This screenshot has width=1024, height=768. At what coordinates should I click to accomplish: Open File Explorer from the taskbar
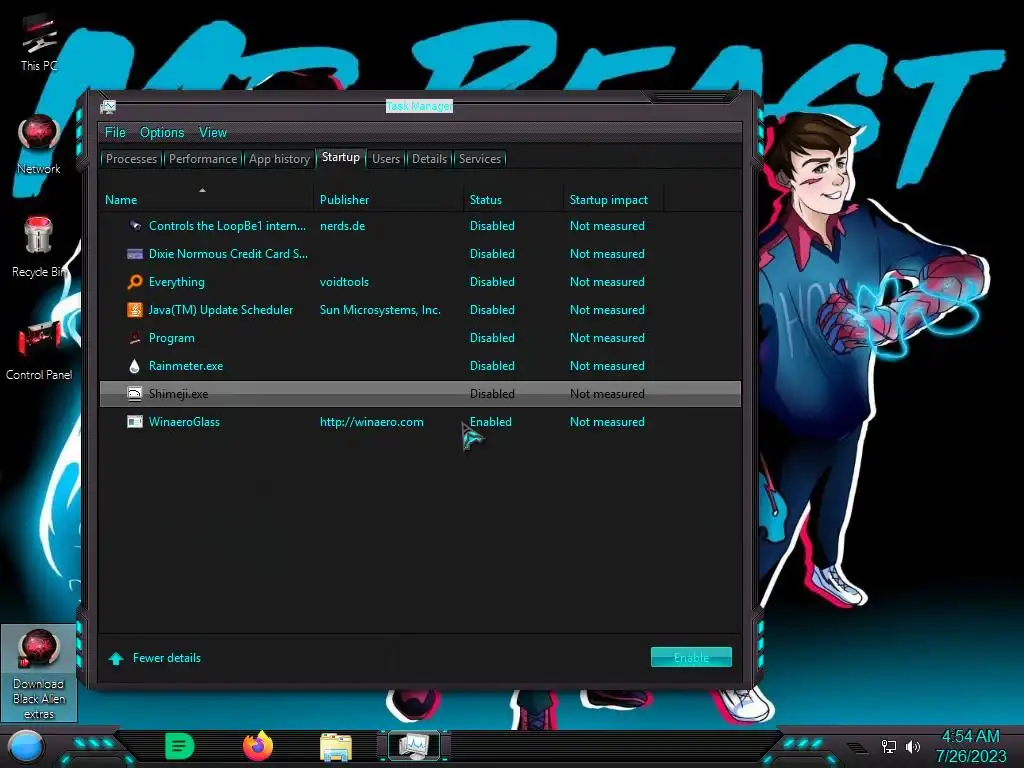[x=336, y=747]
